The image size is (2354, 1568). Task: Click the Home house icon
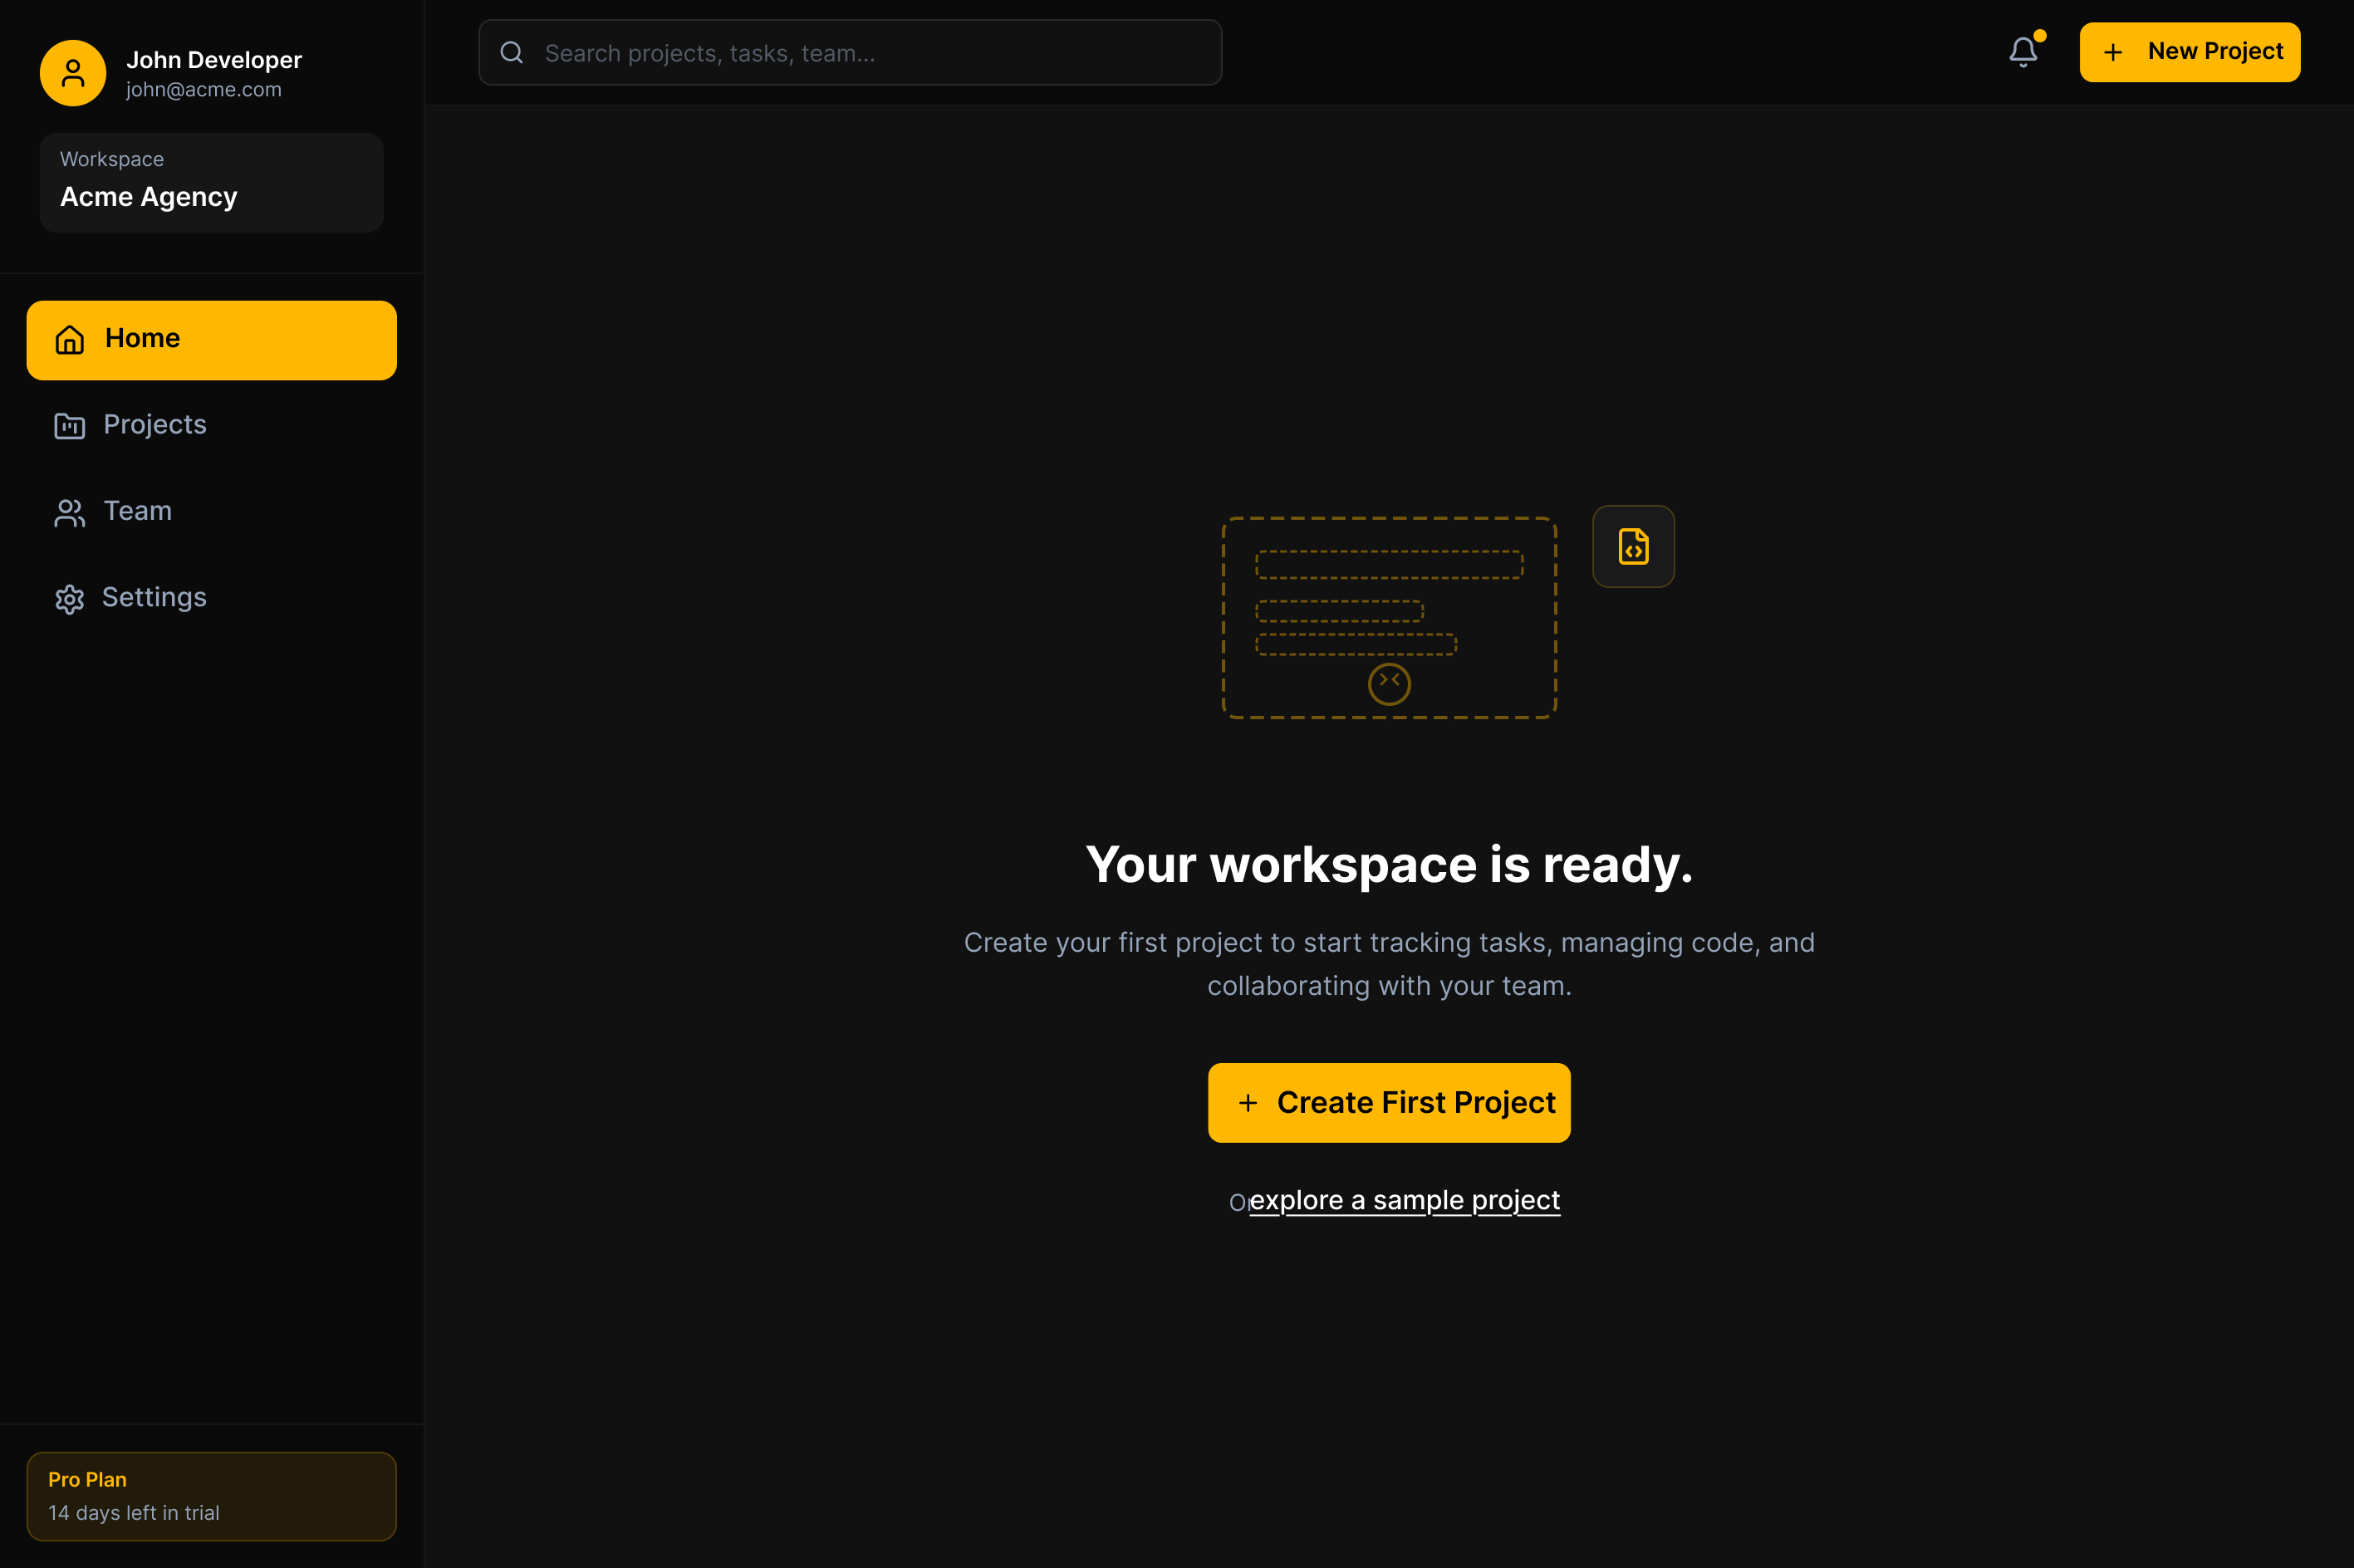point(69,340)
